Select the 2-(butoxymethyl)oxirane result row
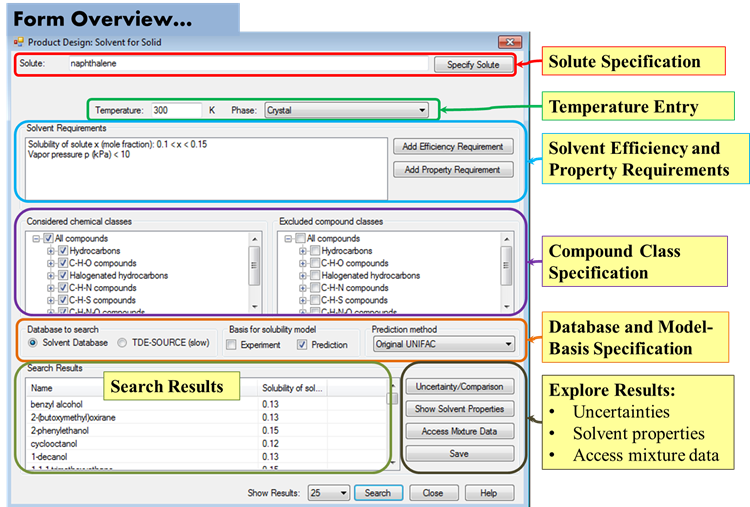750x507 pixels. pos(207,418)
